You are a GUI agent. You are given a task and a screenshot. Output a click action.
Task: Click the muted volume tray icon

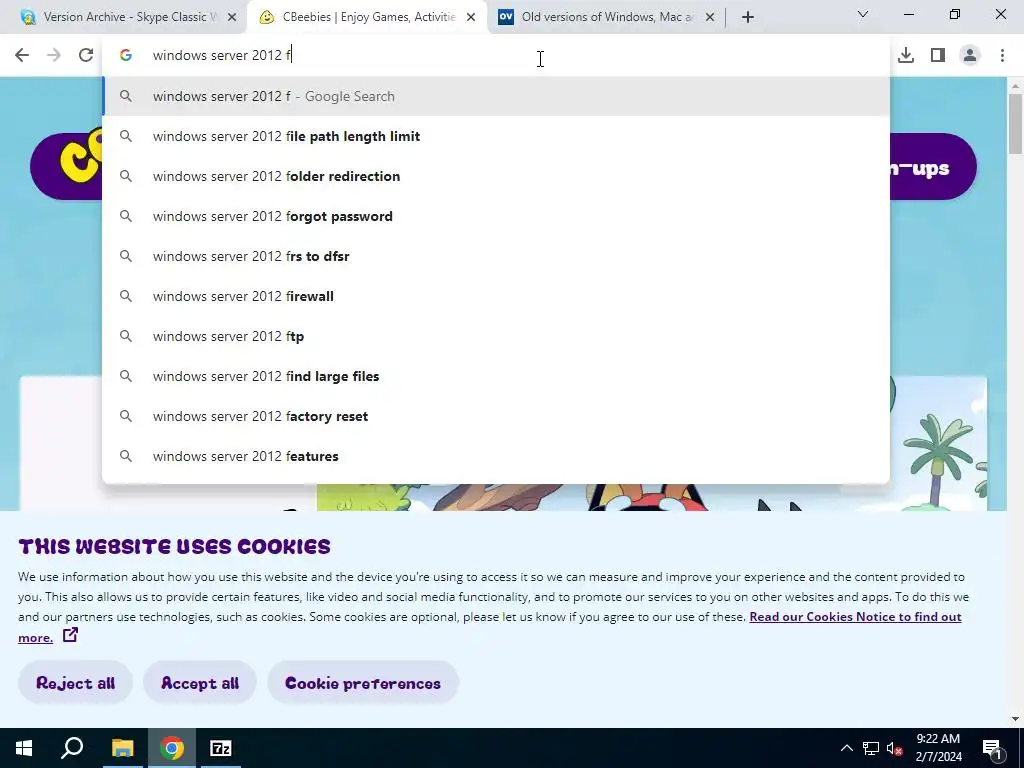pyautogui.click(x=895, y=748)
